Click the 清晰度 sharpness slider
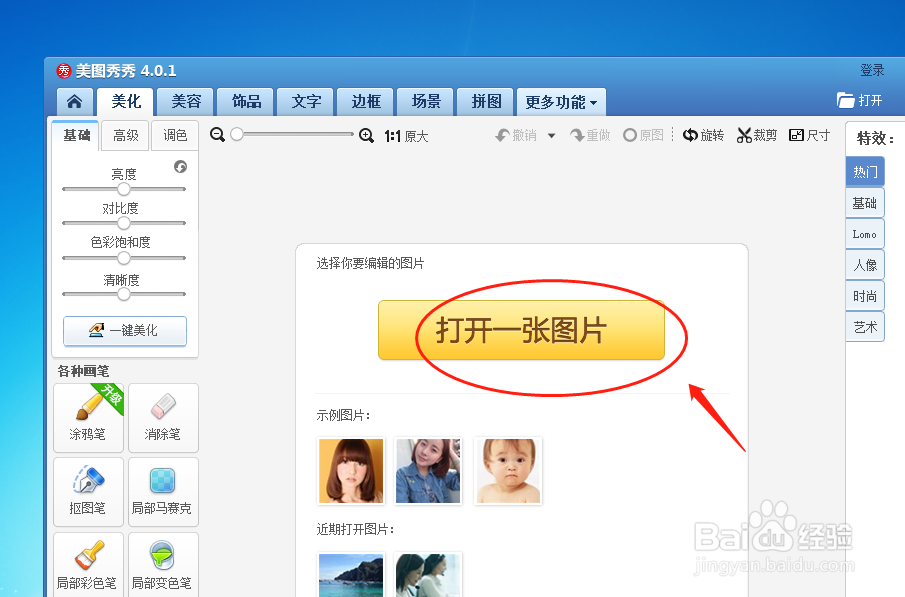This screenshot has width=905, height=597. pos(124,294)
